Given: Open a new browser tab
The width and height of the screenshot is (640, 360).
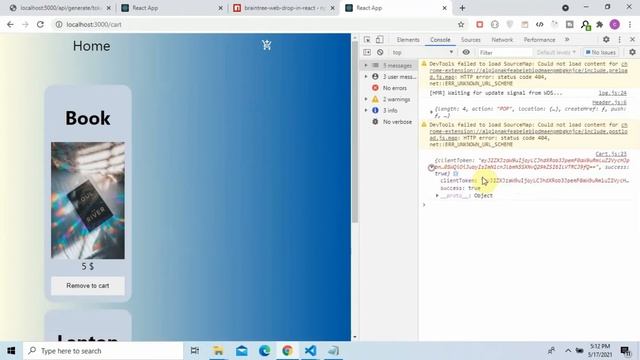Looking at the screenshot, I should [462, 8].
